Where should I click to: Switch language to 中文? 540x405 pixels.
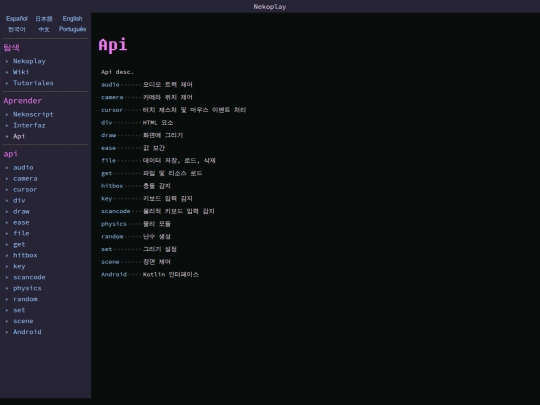(x=44, y=29)
